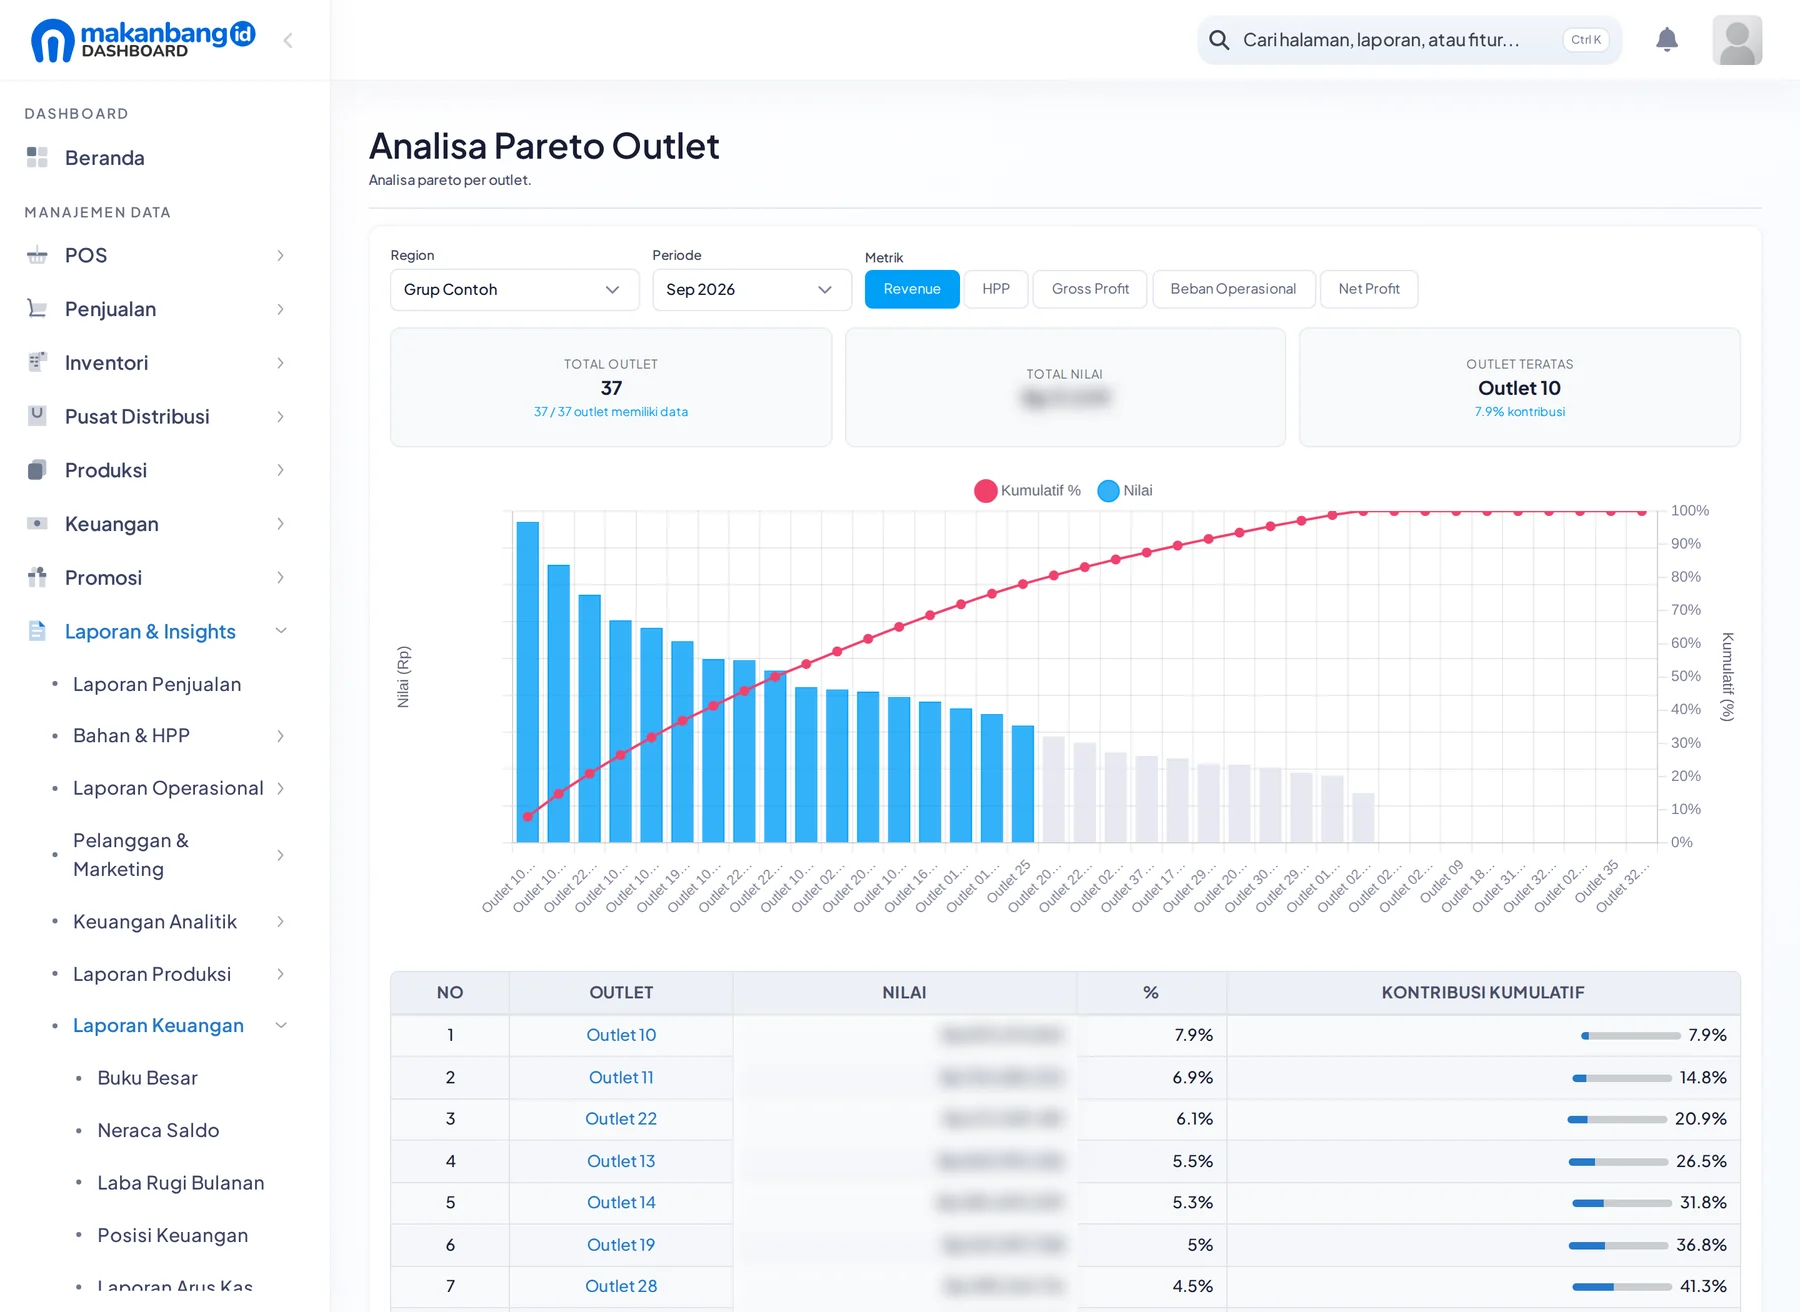Open the Outlet 28 link in table
The image size is (1800, 1312).
[621, 1286]
